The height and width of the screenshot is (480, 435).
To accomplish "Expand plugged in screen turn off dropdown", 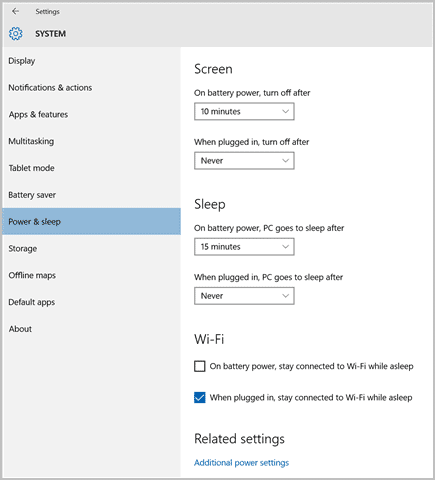I will pos(244,161).
